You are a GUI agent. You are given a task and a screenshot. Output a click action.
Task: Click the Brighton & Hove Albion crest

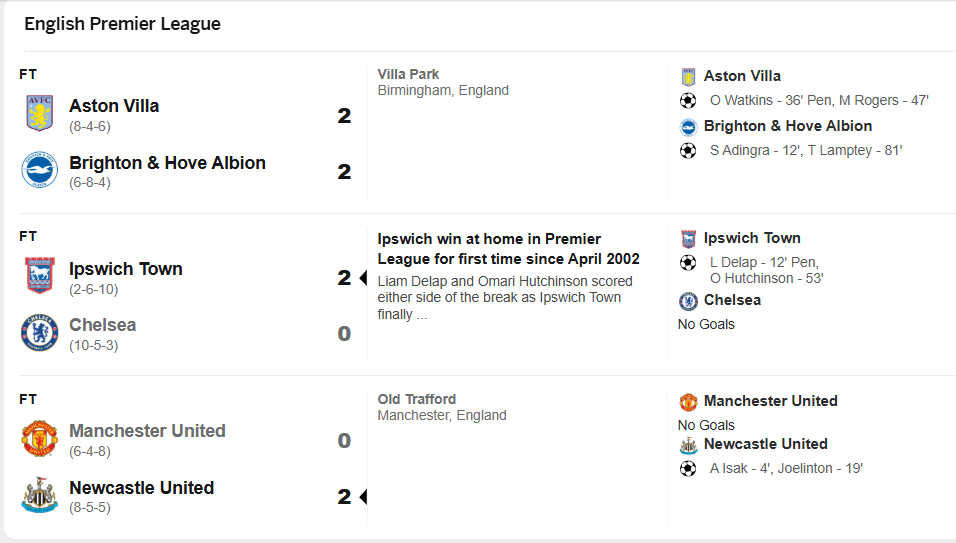(x=40, y=171)
